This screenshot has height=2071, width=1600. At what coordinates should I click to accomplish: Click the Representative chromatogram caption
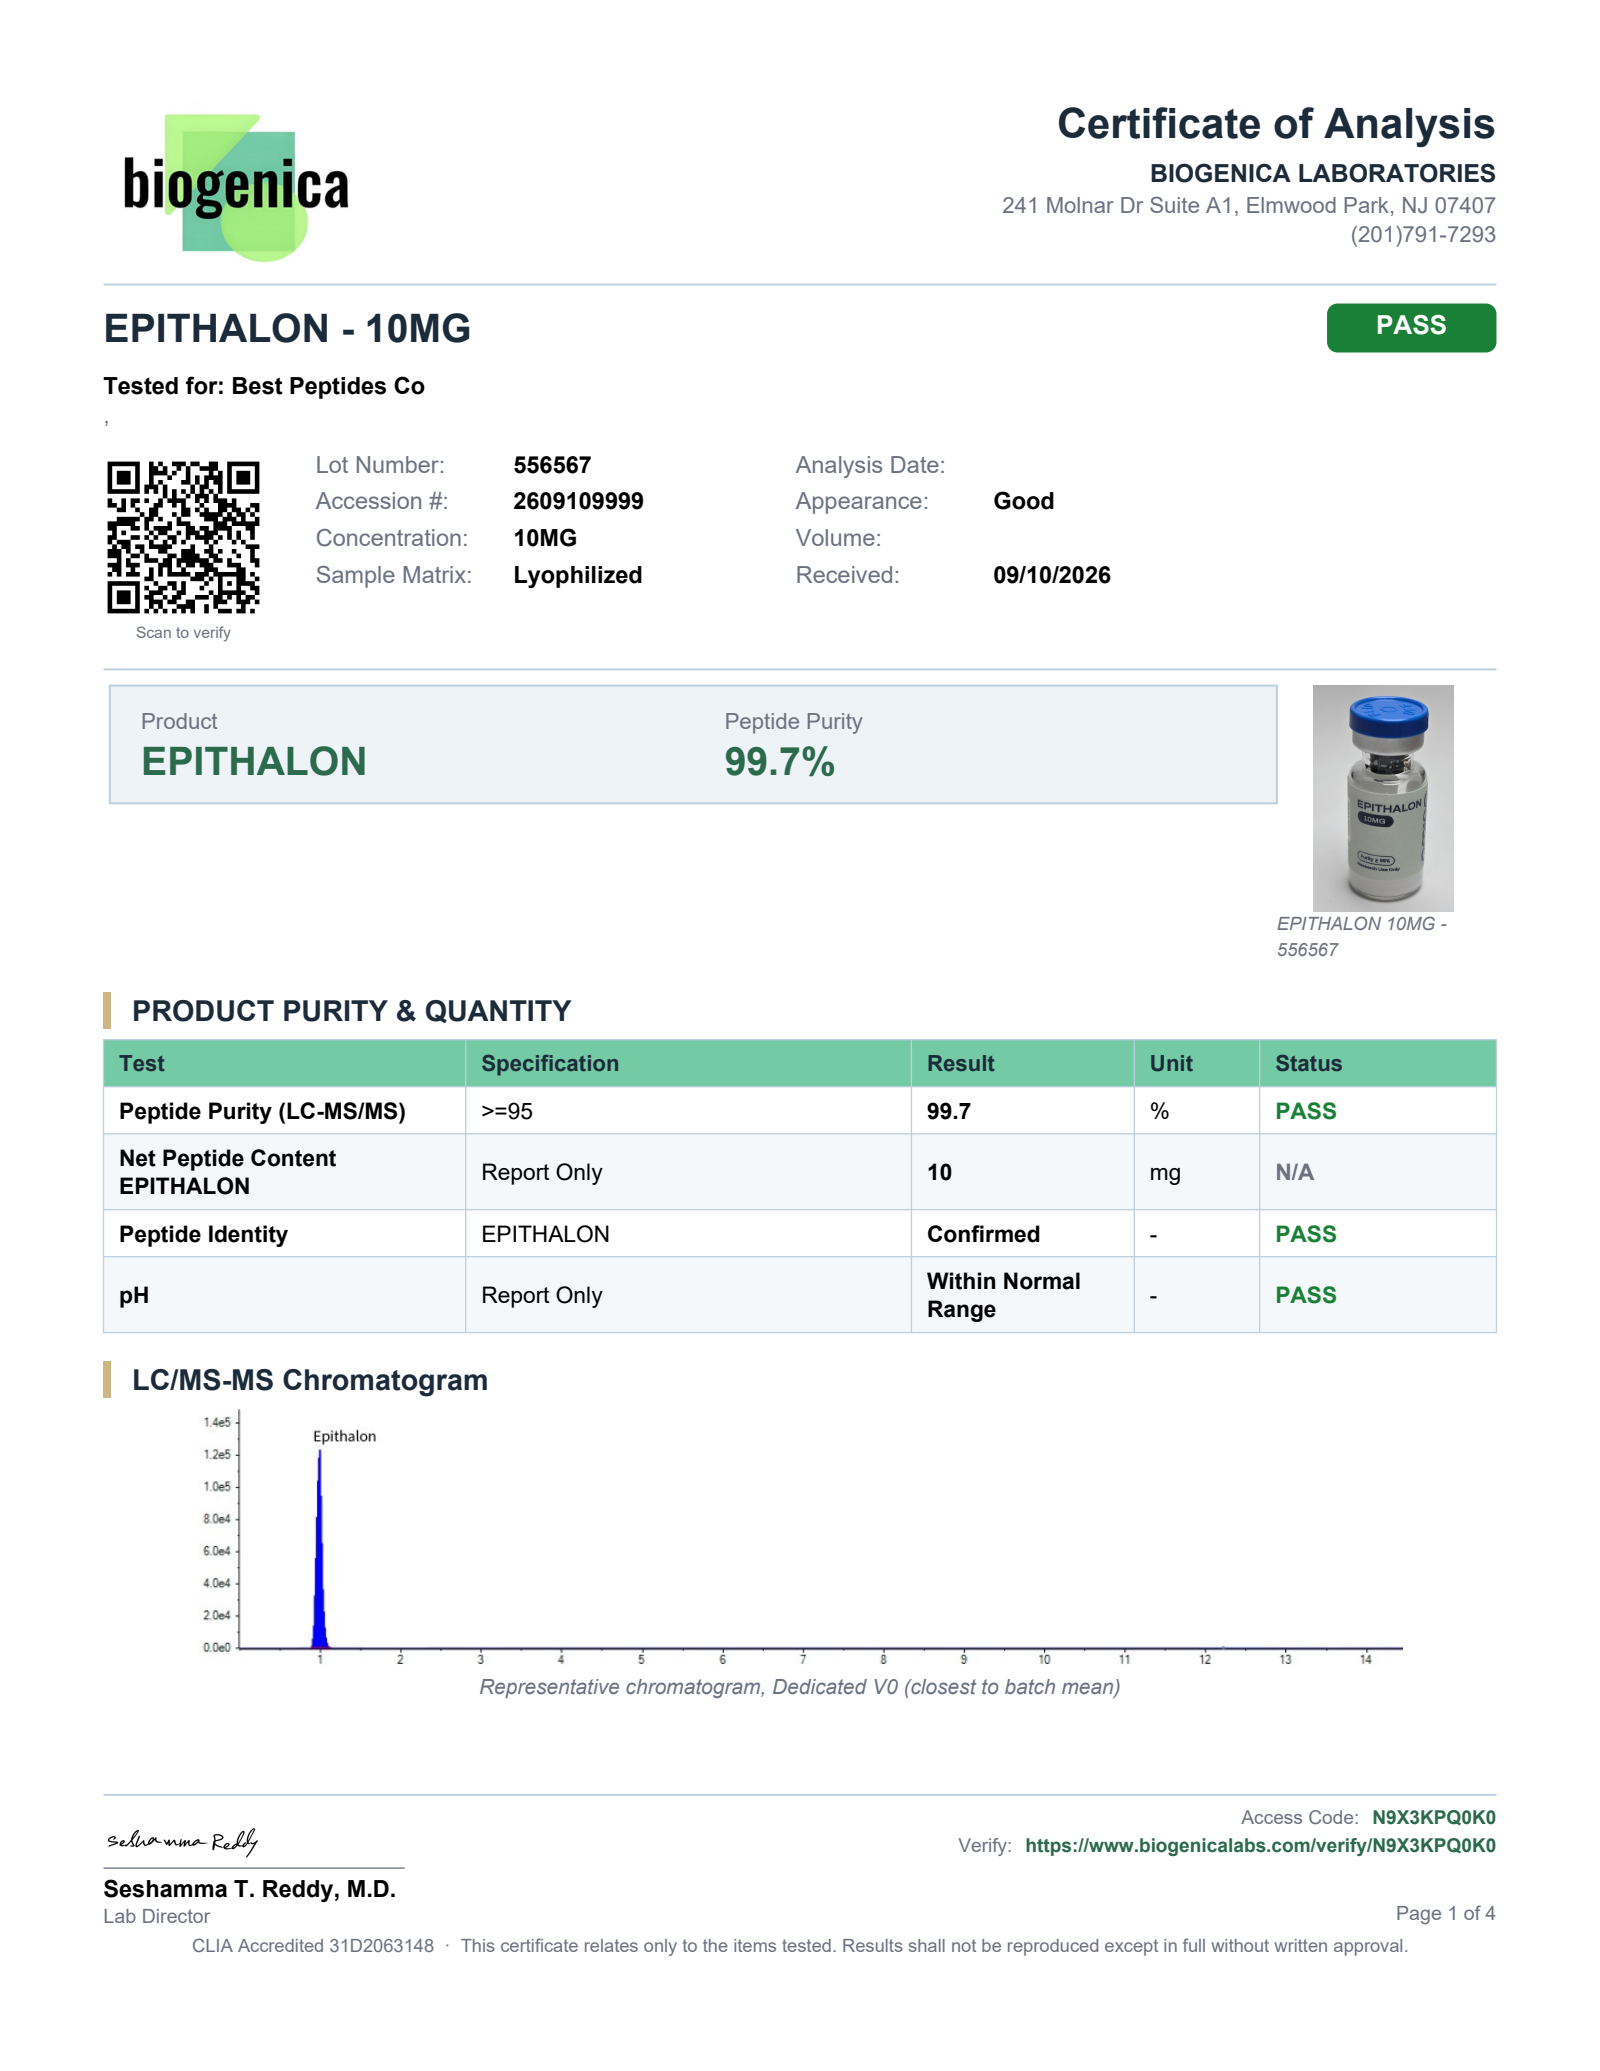(799, 1687)
